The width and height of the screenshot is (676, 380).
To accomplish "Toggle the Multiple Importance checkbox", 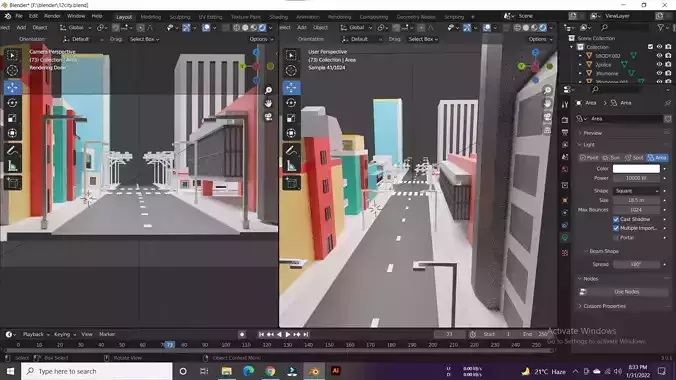I will click(x=616, y=228).
